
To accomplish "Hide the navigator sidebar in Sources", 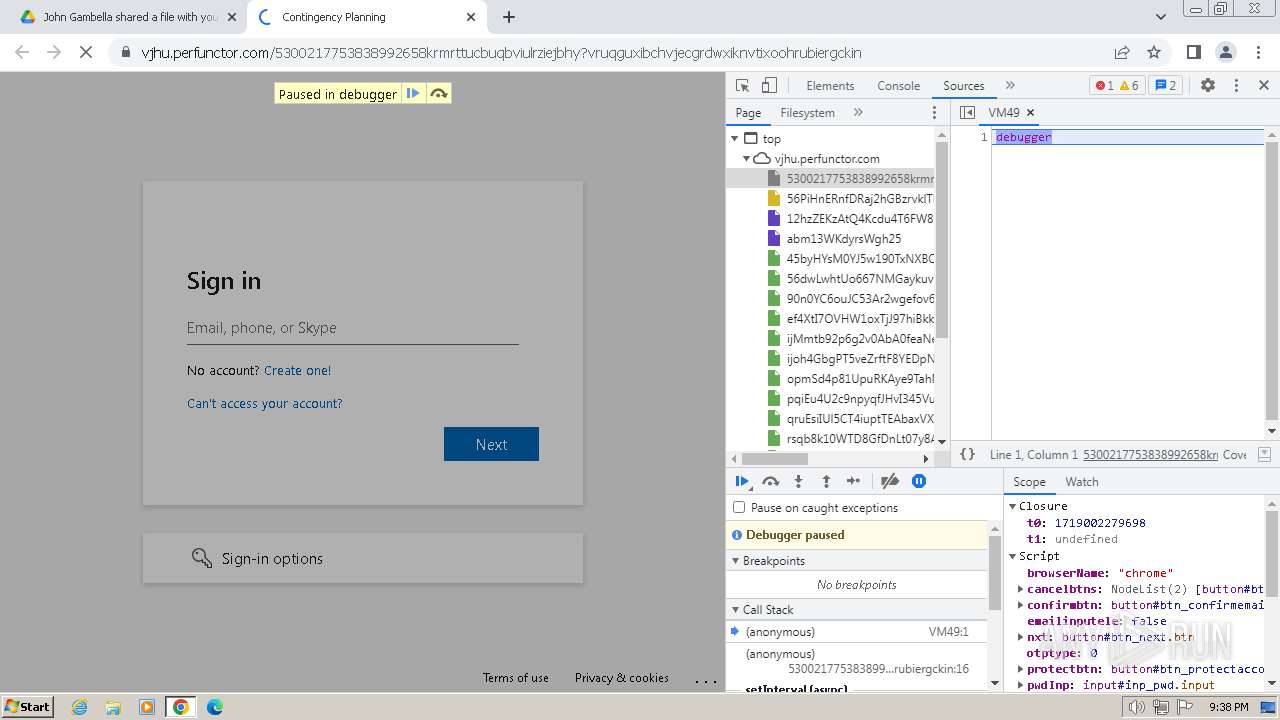I will [x=967, y=113].
